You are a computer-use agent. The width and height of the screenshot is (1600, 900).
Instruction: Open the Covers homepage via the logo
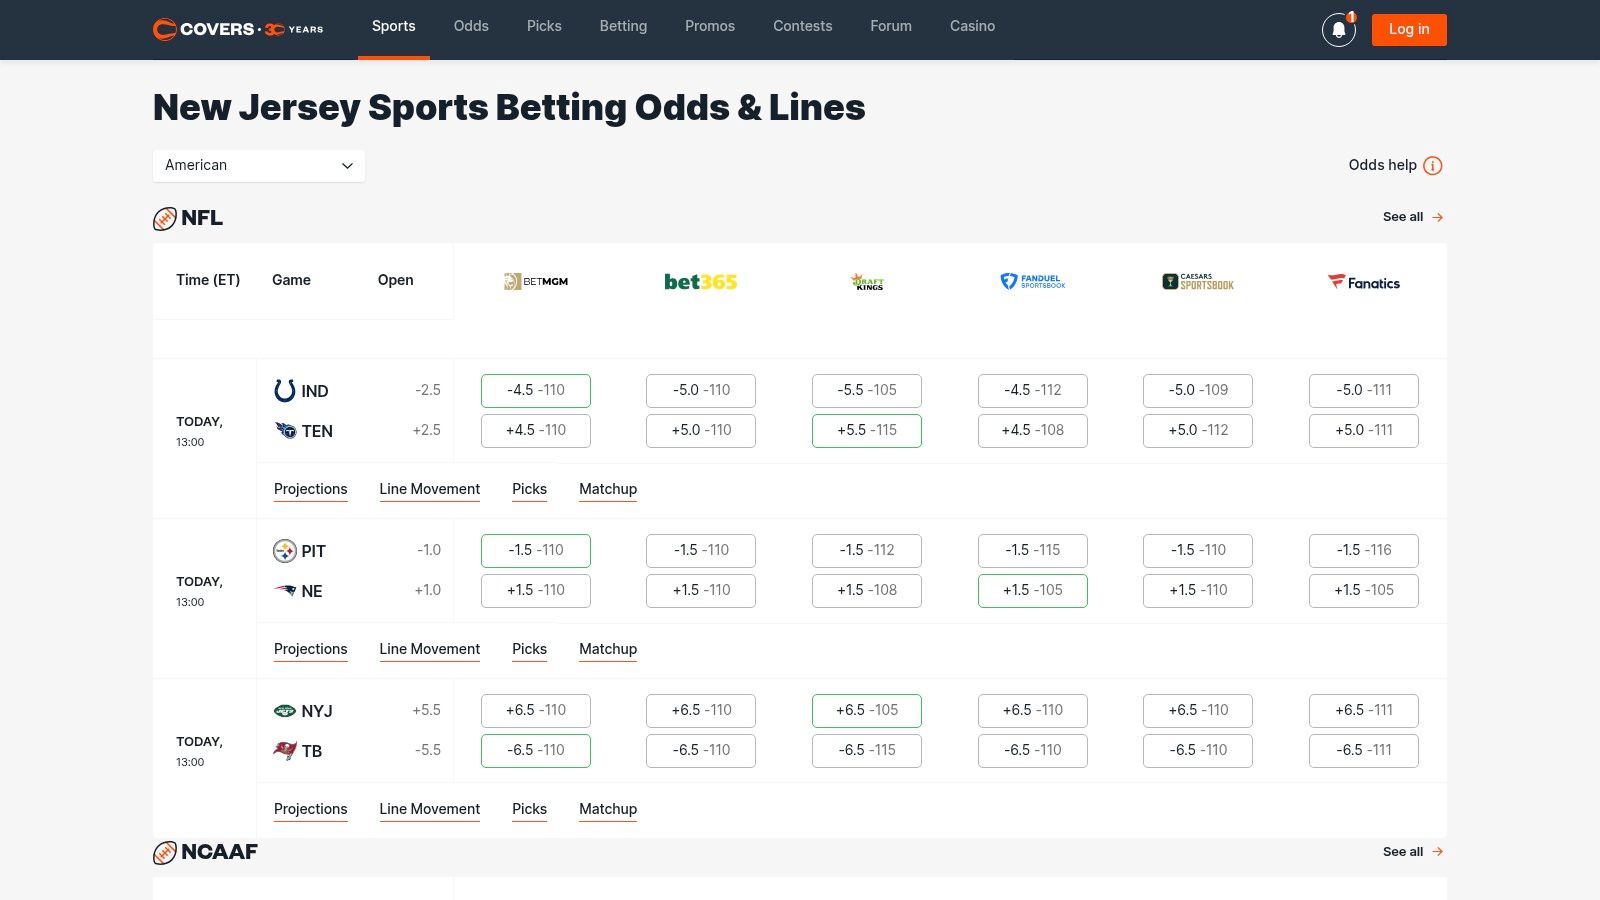tap(237, 29)
